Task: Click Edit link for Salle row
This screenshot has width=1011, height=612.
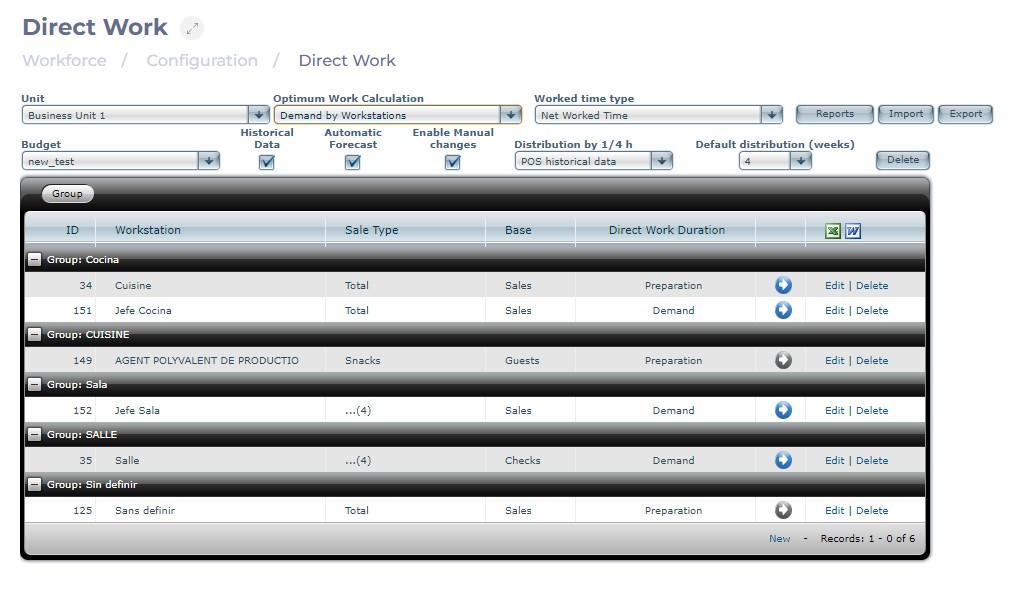Action: (834, 460)
